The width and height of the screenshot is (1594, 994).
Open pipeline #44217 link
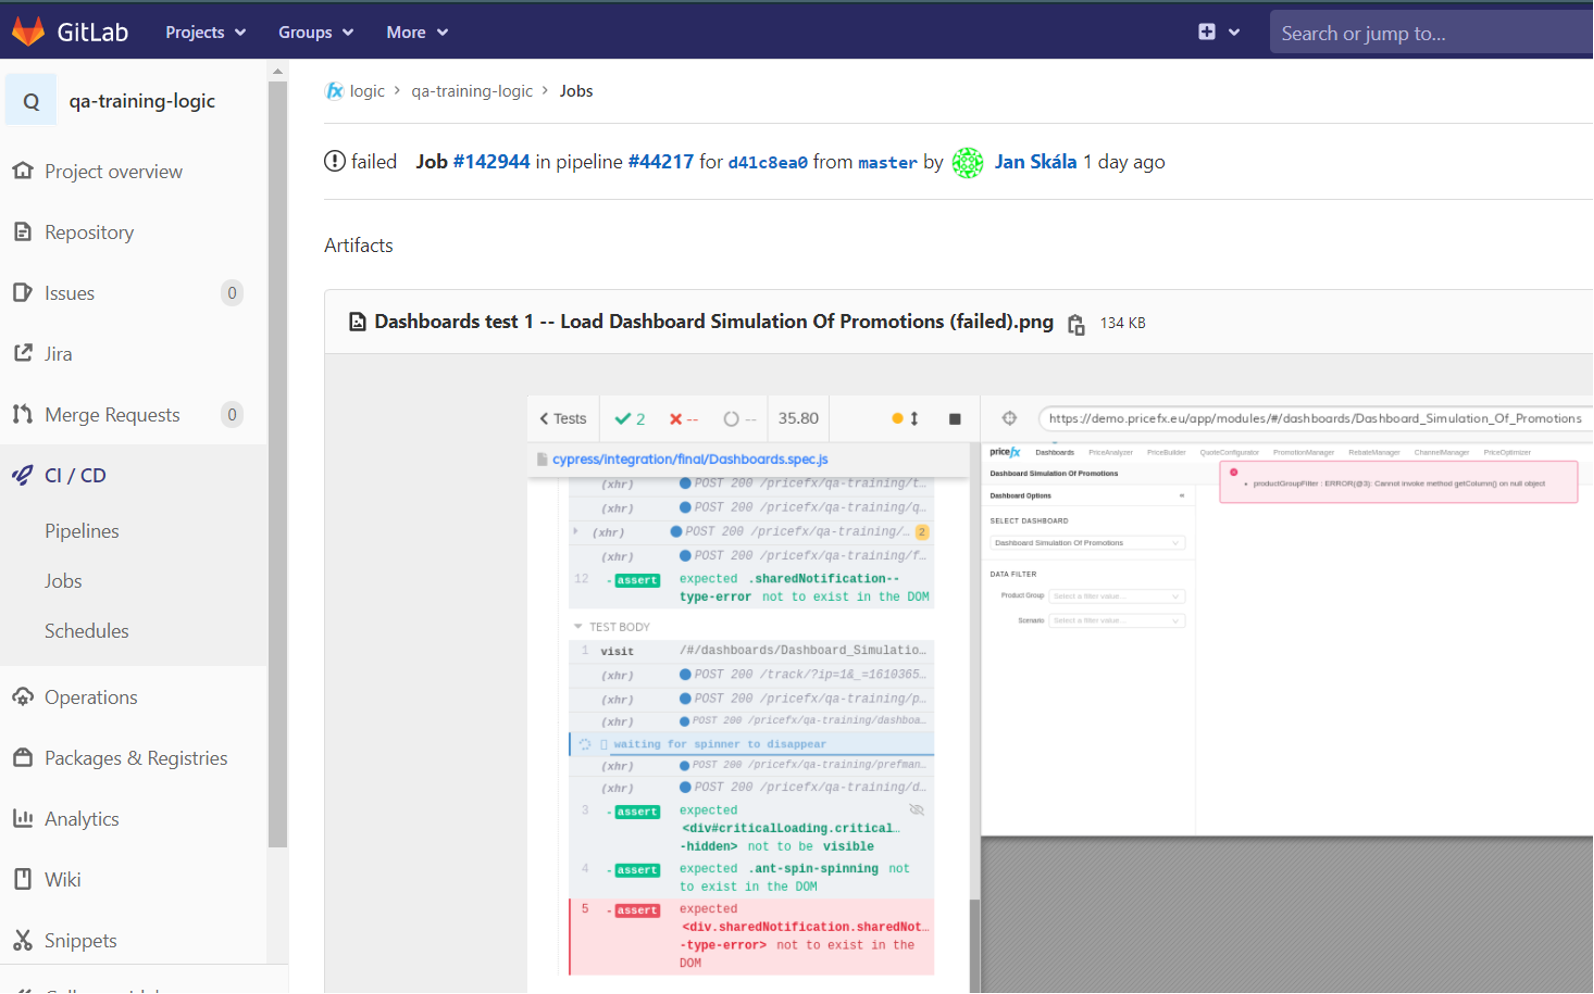[x=660, y=162]
